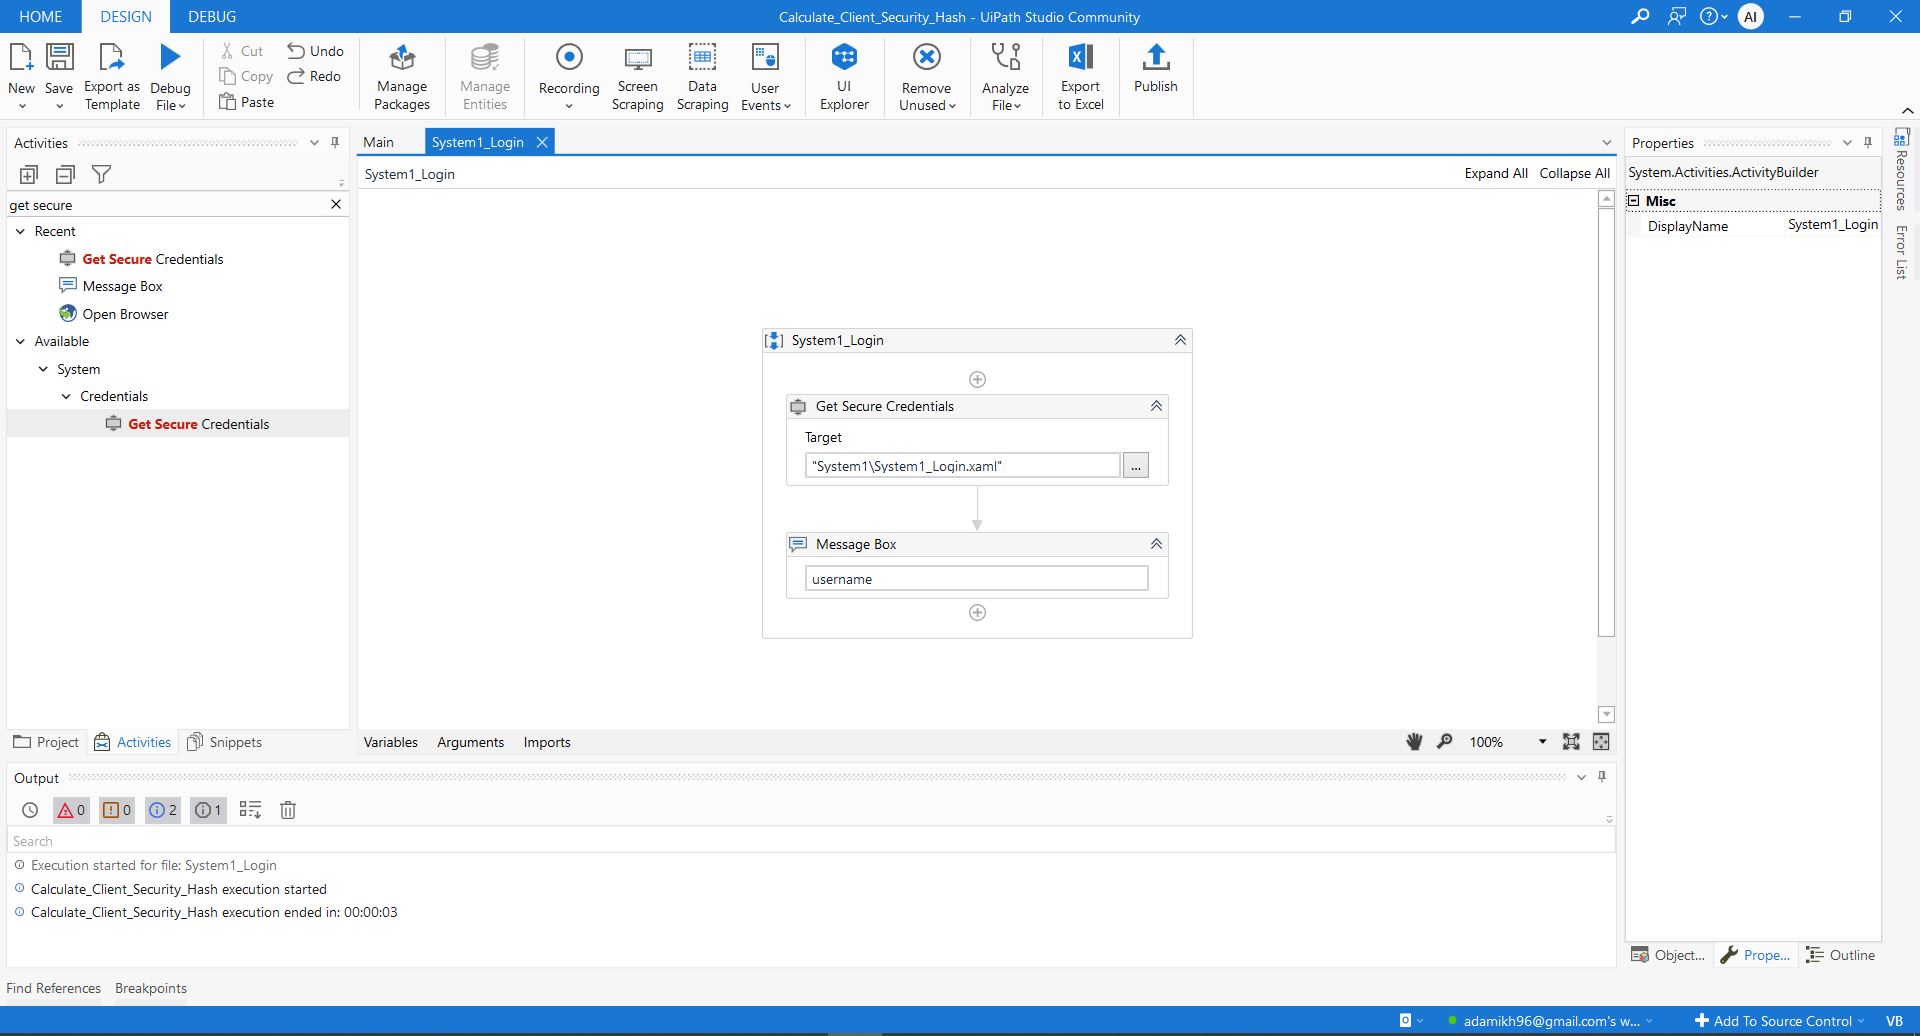Viewport: 1920px width, 1036px height.
Task: Clear the activities search text
Action: pyautogui.click(x=336, y=204)
